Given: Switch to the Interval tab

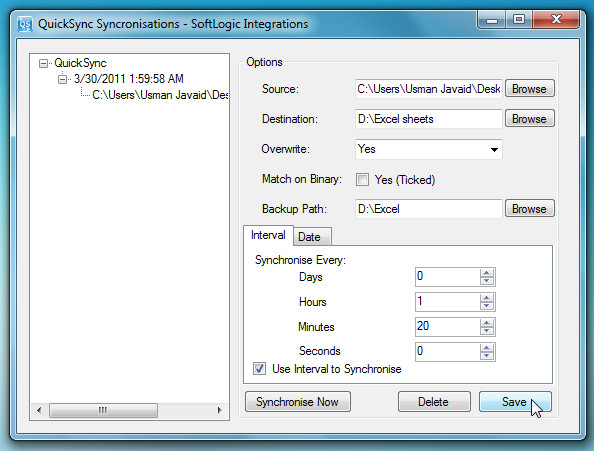Looking at the screenshot, I should click(x=268, y=235).
